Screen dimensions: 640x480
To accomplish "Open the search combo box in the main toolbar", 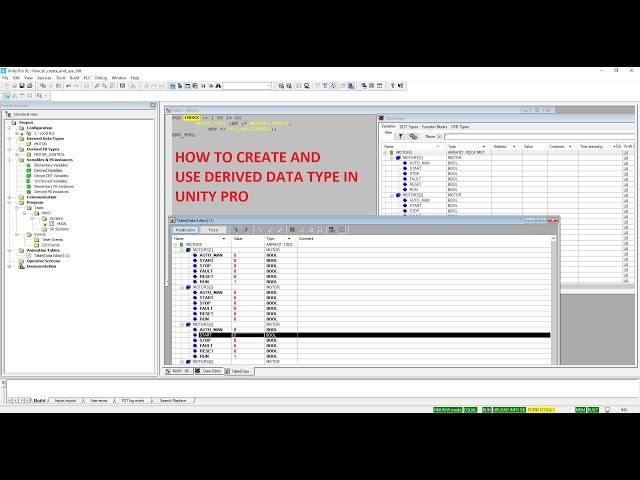I will pyautogui.click(x=247, y=86).
